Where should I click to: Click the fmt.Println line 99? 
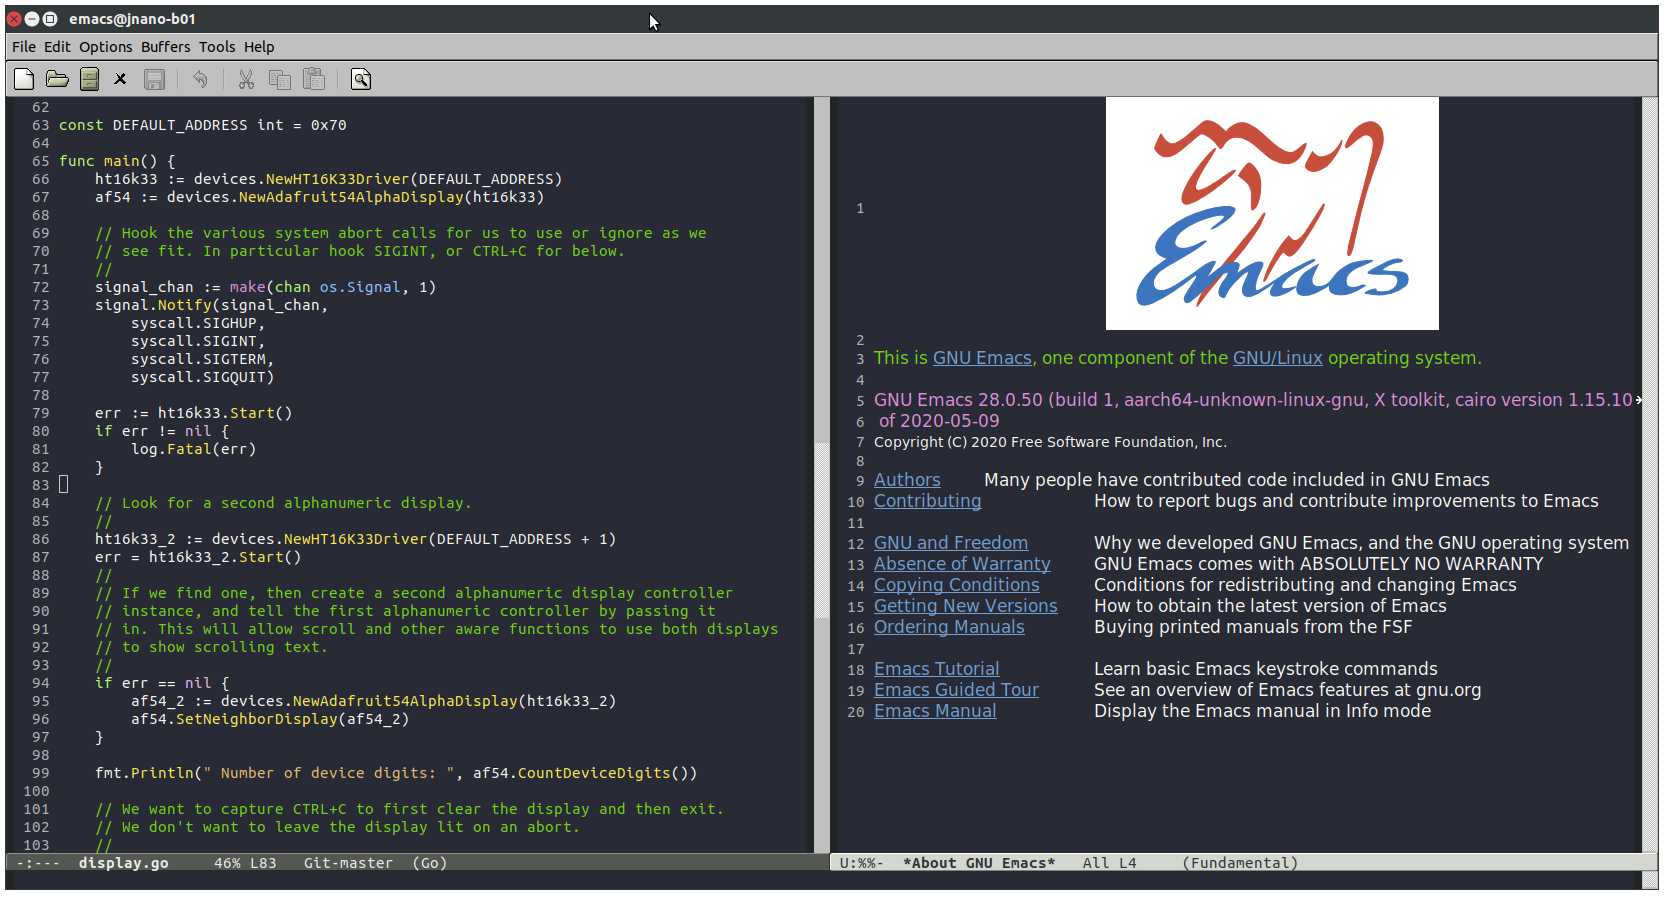point(396,773)
